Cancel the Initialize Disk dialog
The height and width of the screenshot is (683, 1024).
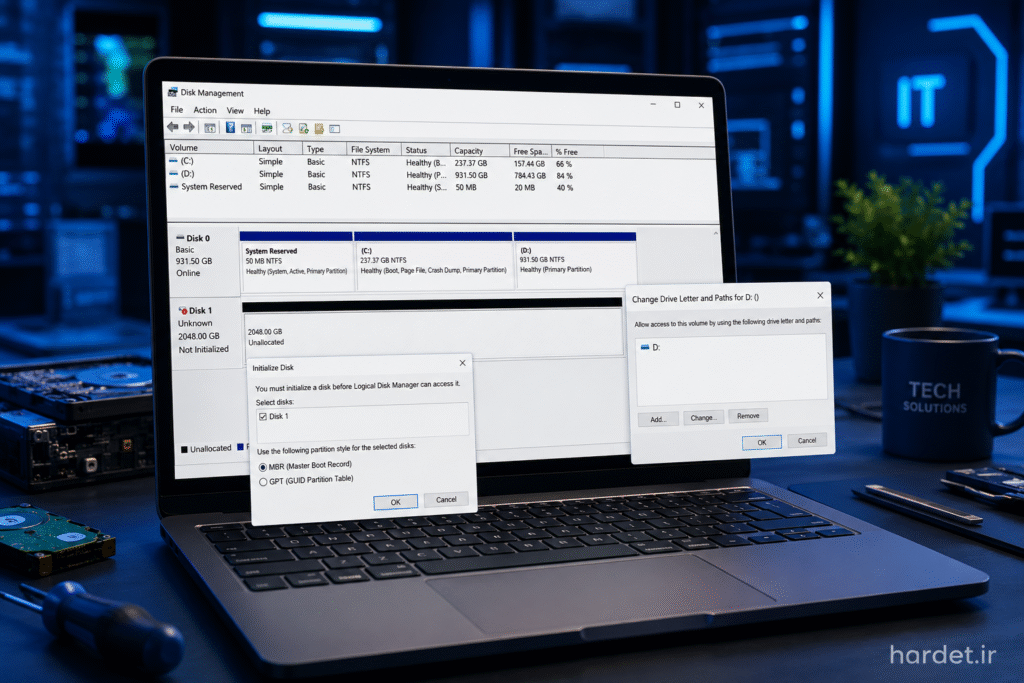[446, 500]
